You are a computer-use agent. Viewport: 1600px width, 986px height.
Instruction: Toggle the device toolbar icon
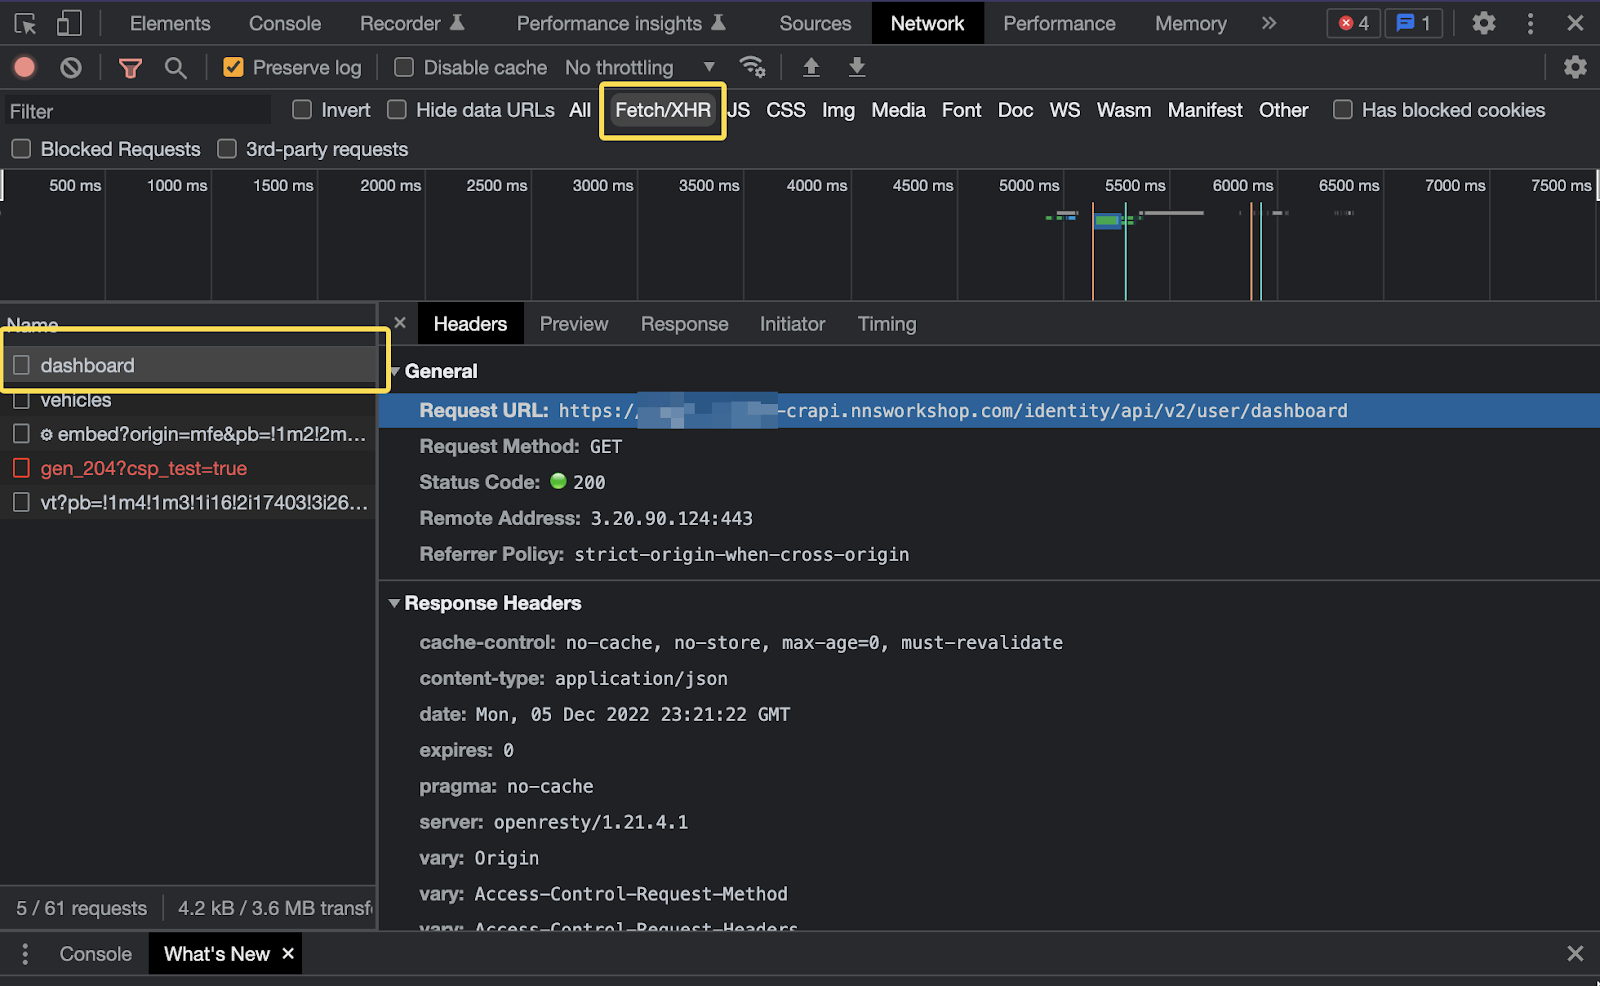coord(69,23)
